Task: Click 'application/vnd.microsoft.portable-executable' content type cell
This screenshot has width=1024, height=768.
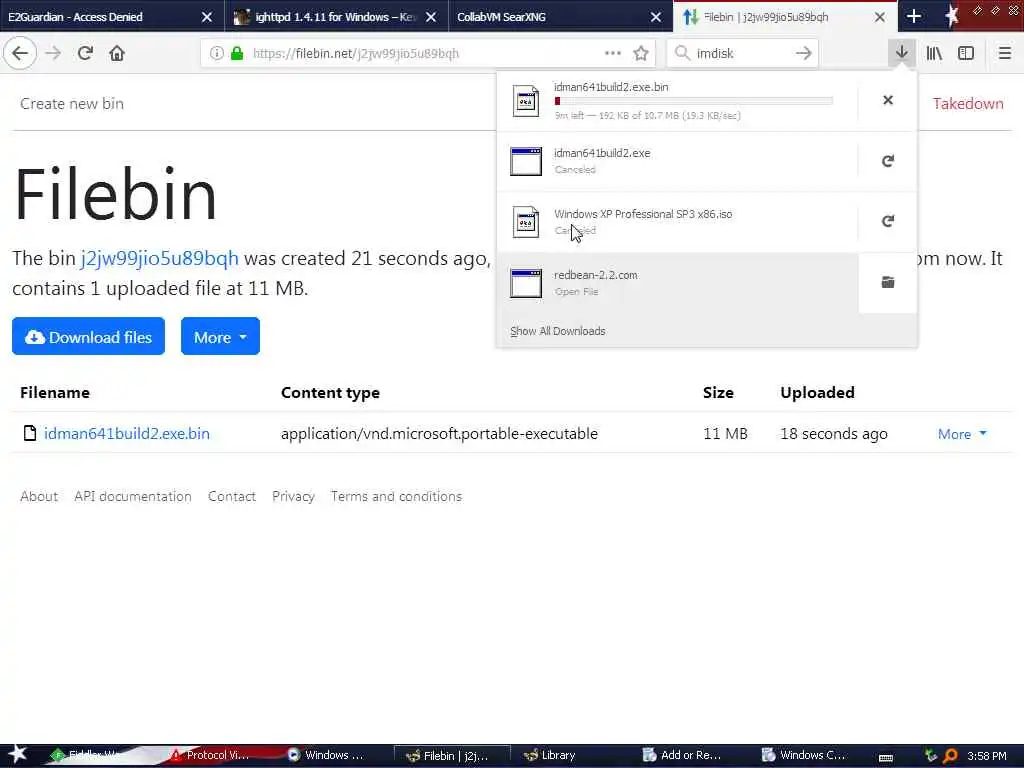Action: 440,434
